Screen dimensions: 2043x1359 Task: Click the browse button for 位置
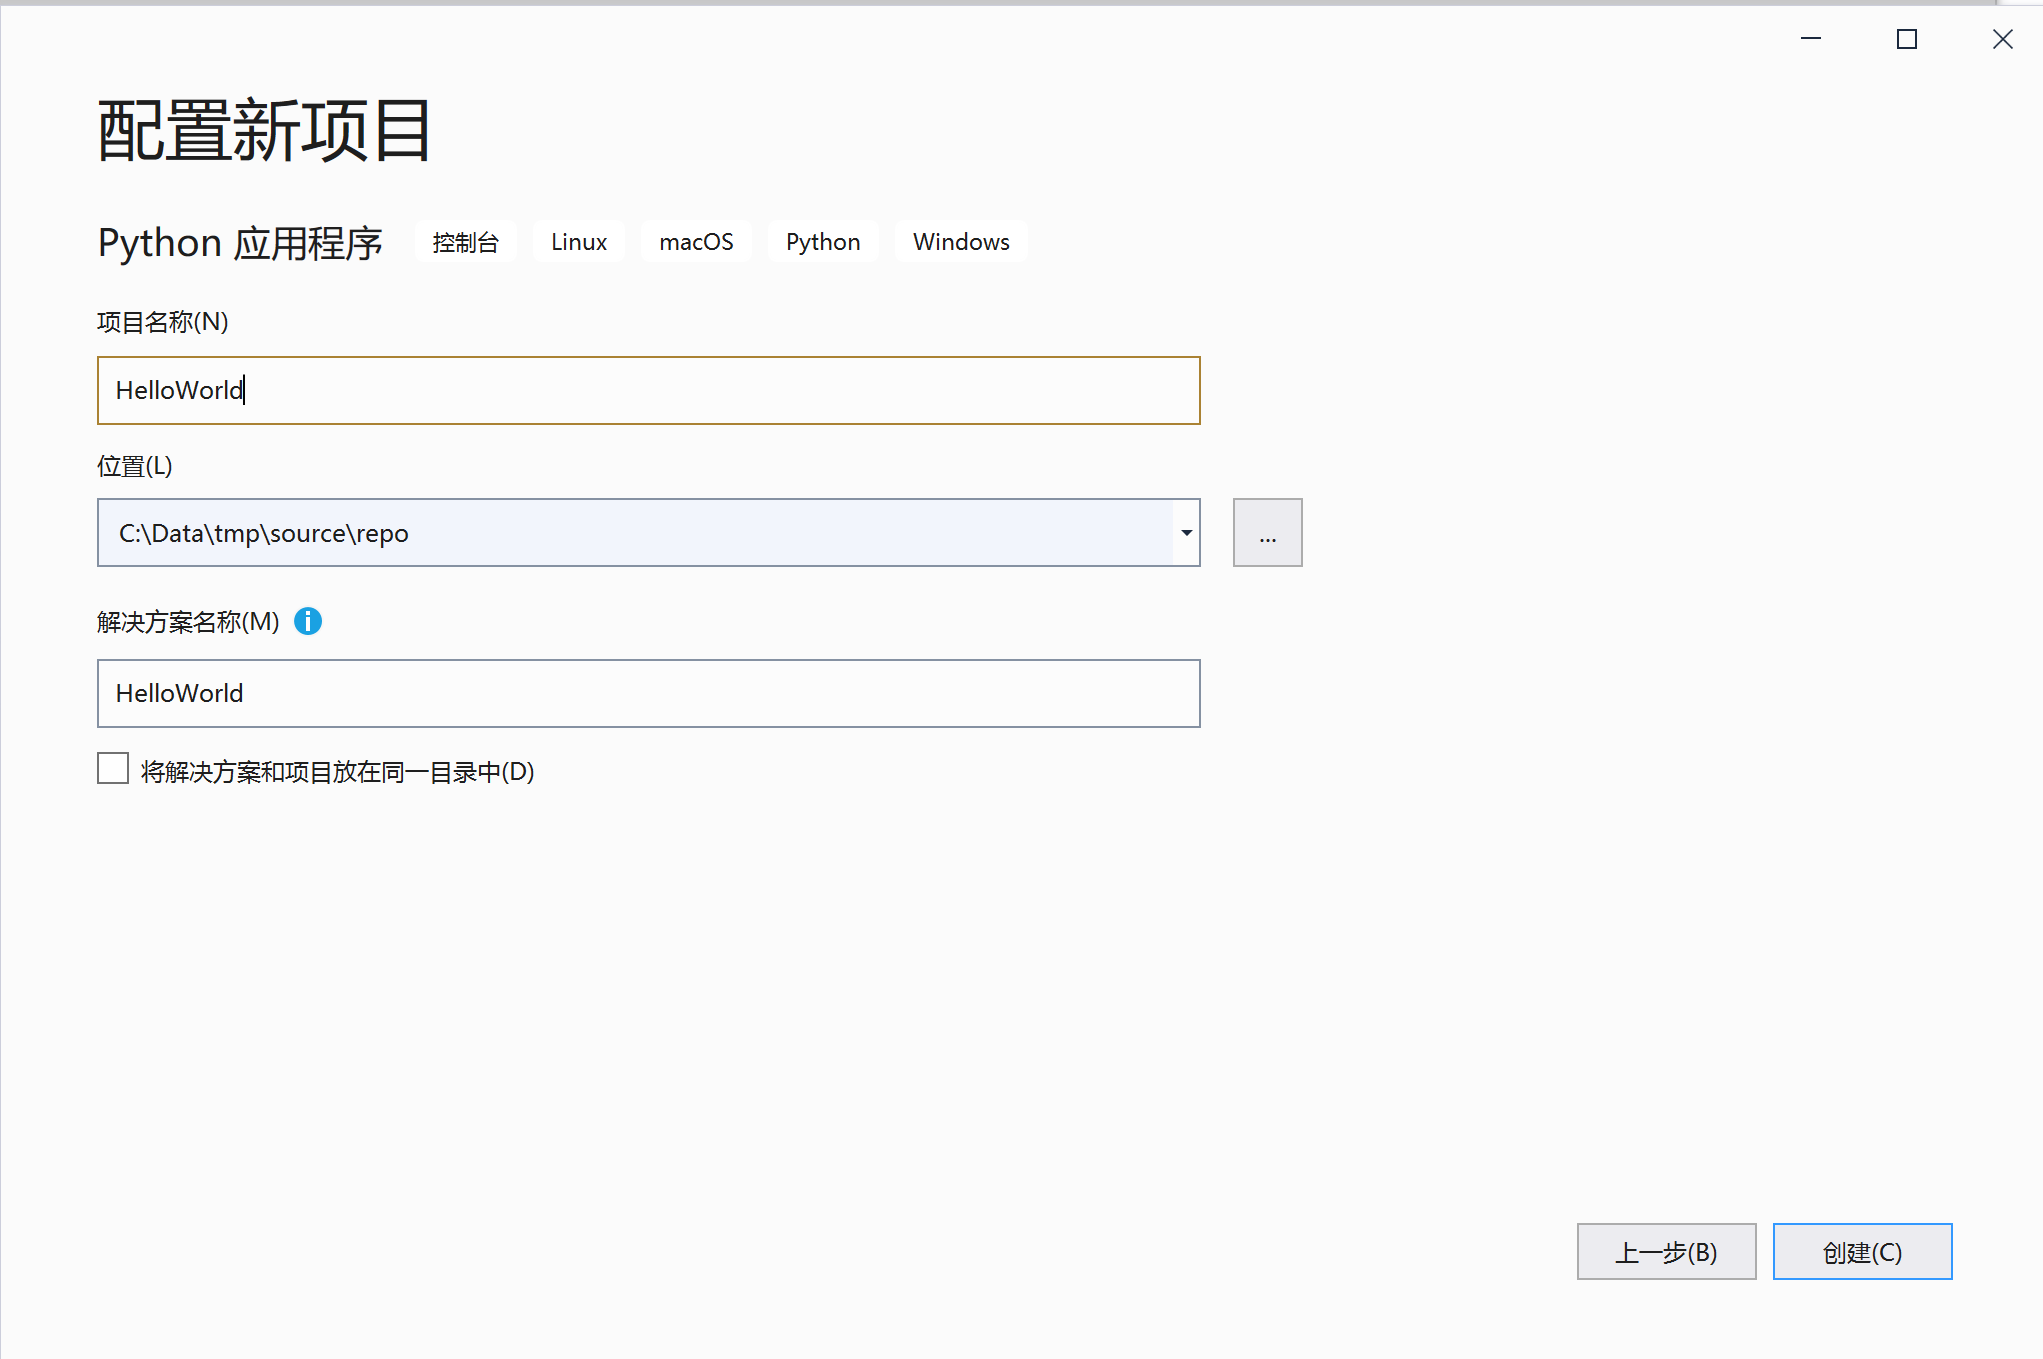[x=1265, y=531]
